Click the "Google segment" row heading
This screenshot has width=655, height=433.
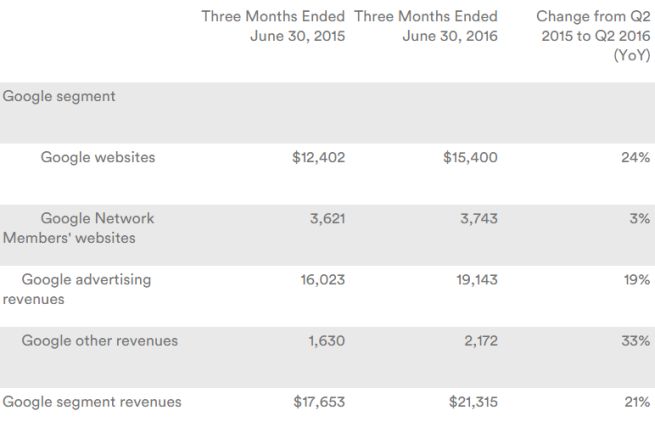tap(59, 97)
